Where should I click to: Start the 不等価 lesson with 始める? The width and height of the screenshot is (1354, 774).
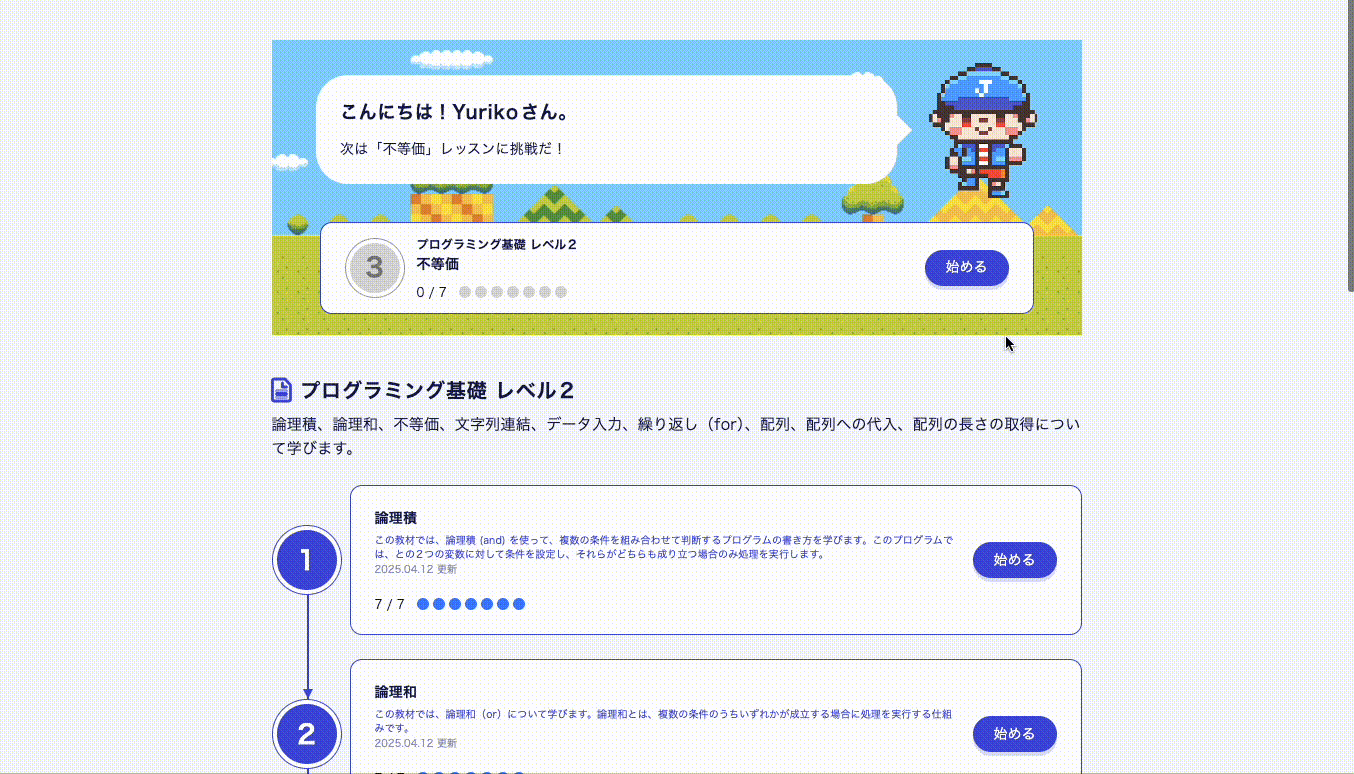point(966,267)
